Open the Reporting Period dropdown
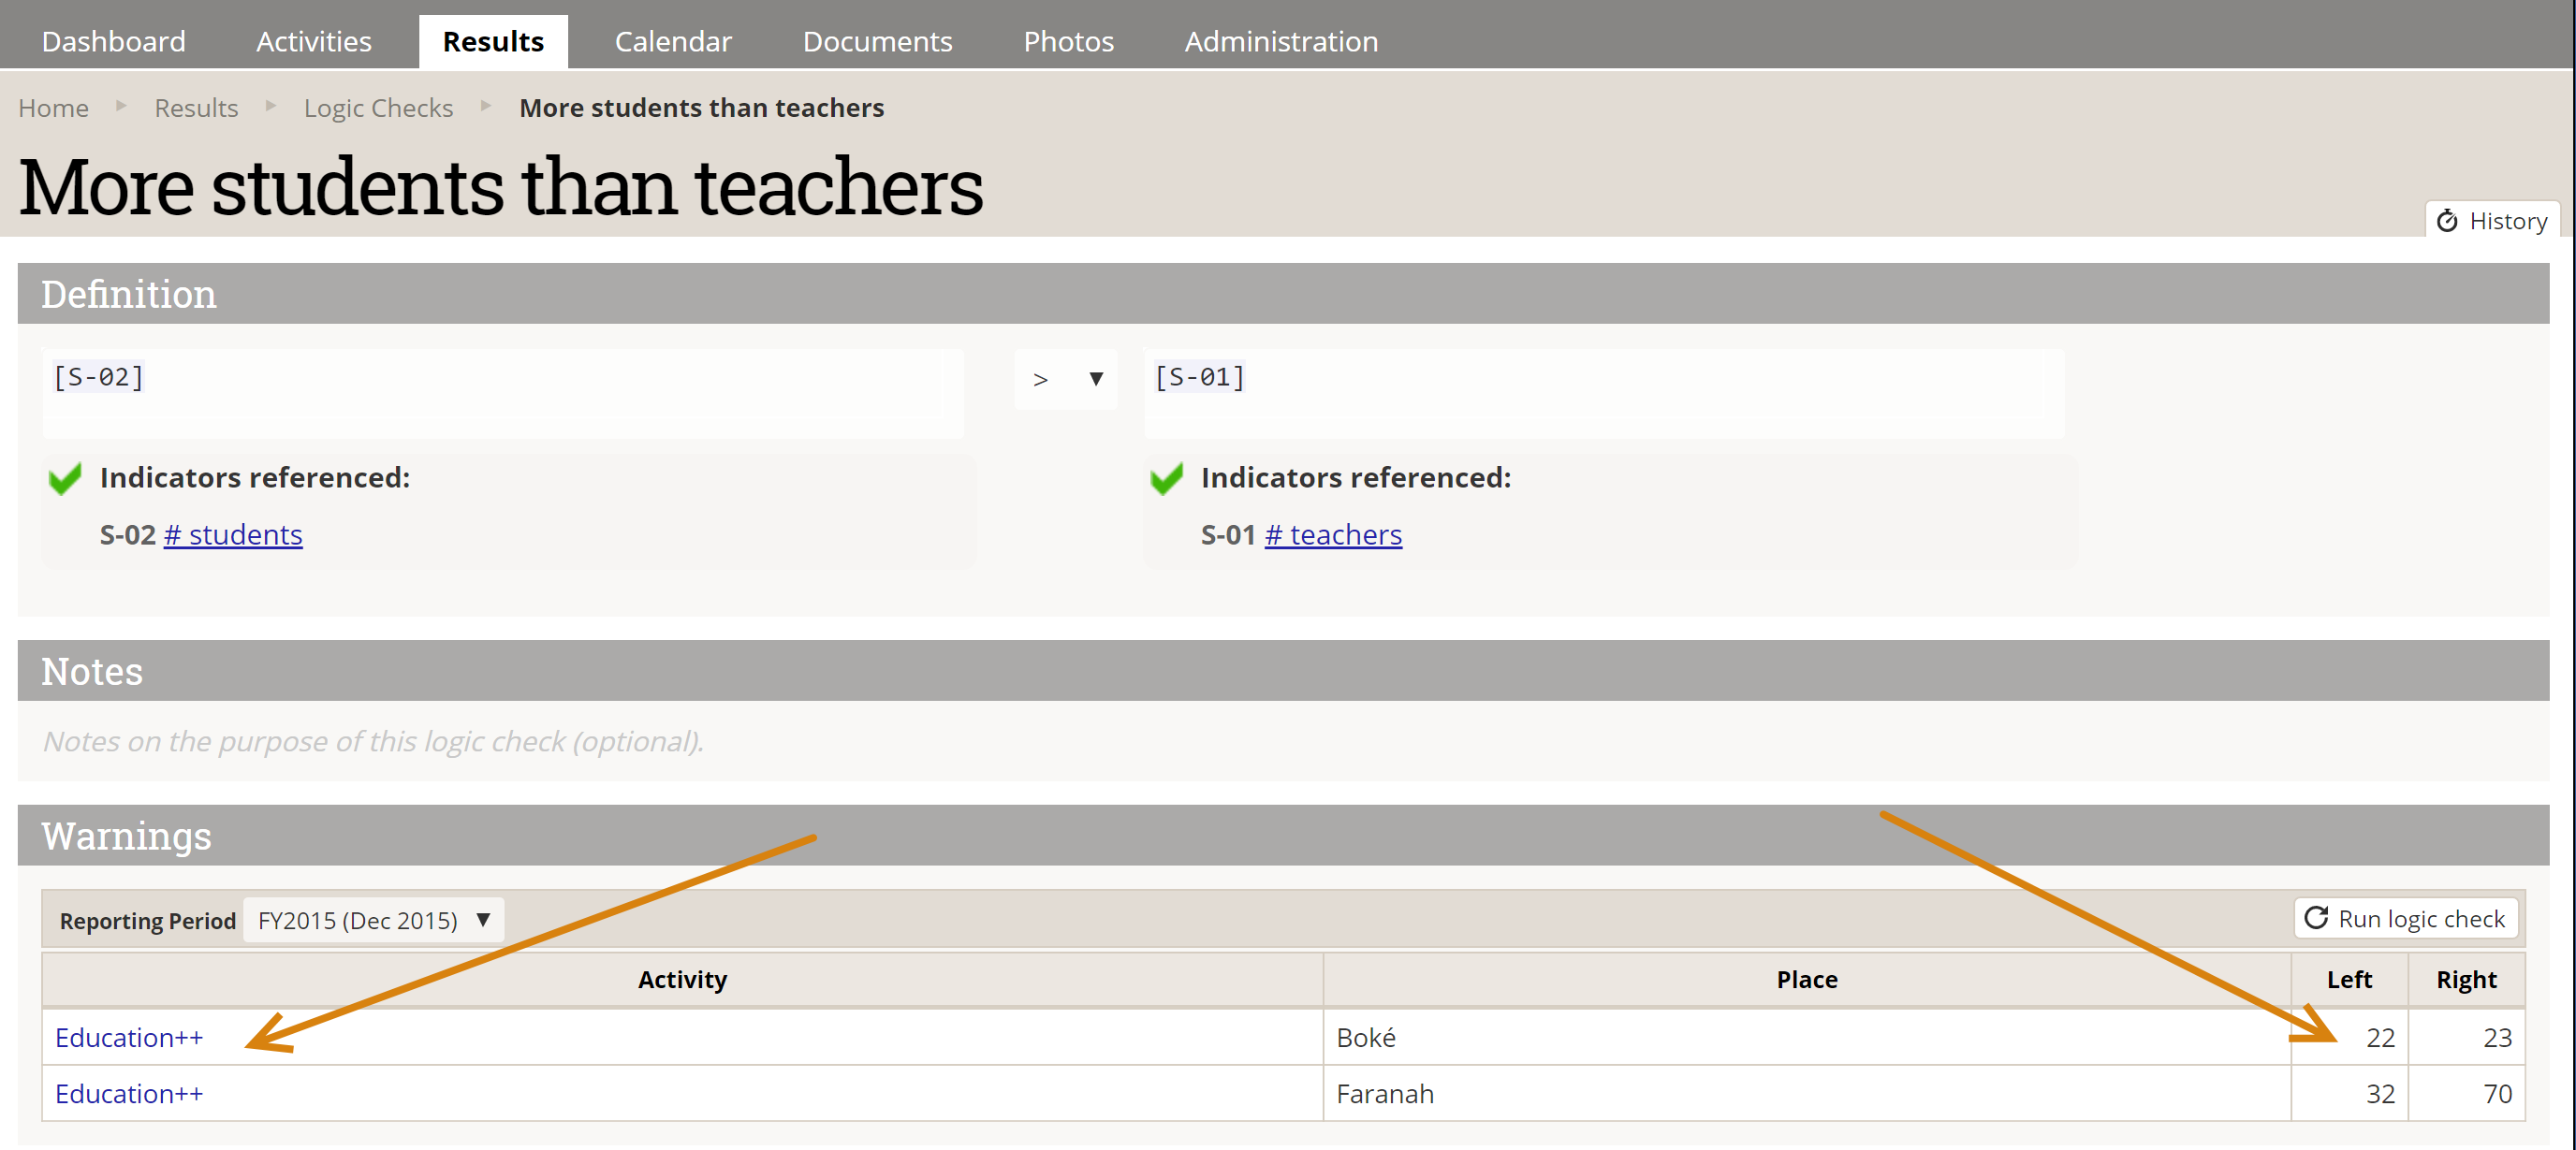This screenshot has width=2576, height=1150. click(372, 920)
